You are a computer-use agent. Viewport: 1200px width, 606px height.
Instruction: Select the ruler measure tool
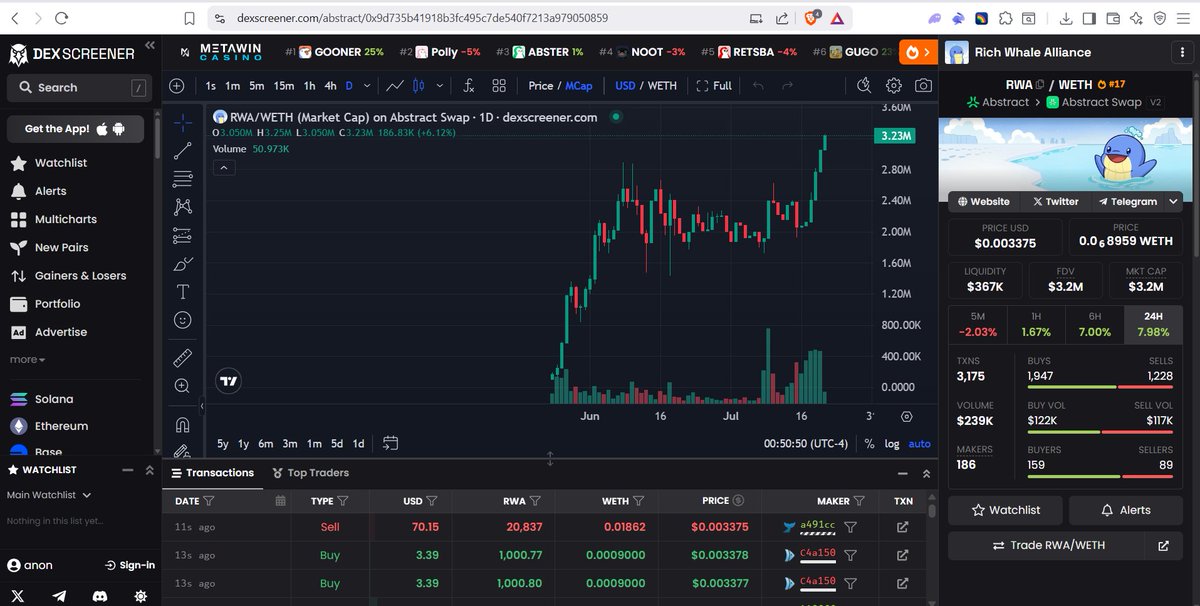(183, 357)
